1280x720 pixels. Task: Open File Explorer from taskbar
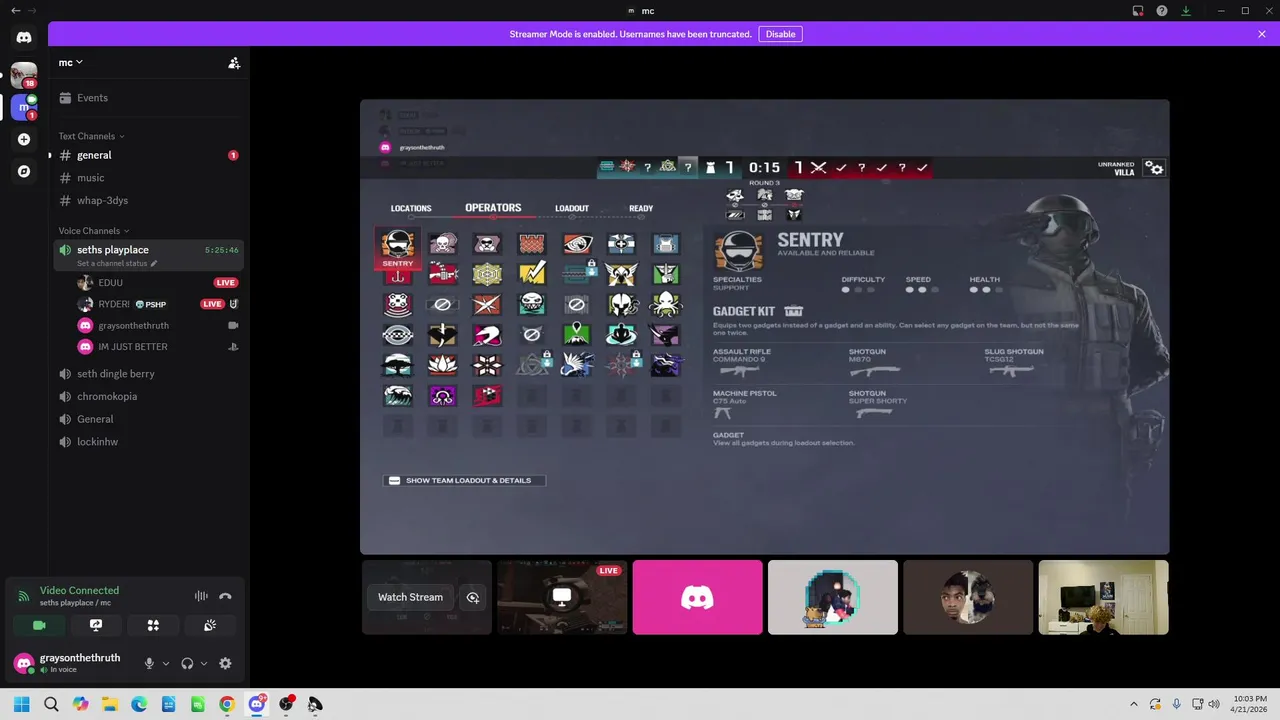click(x=110, y=705)
